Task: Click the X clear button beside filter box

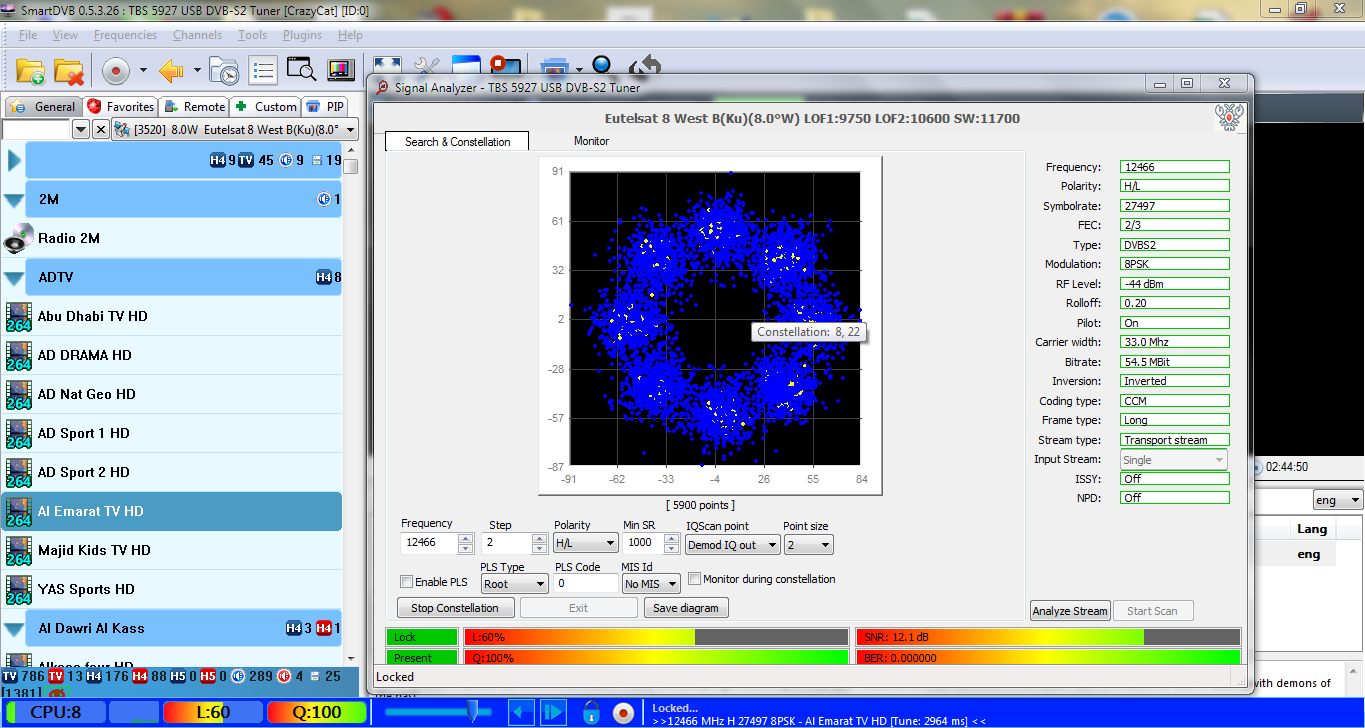Action: coord(101,129)
